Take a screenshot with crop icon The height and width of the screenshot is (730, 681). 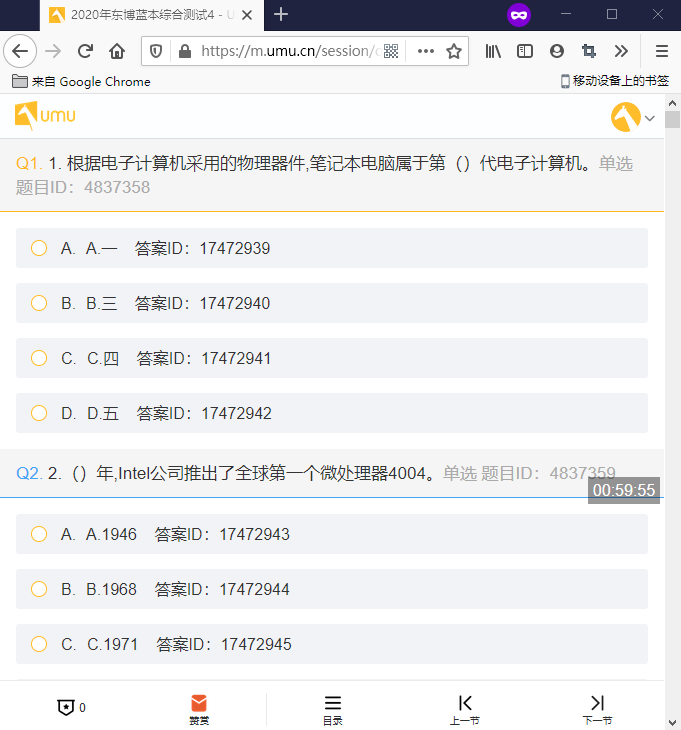(x=589, y=51)
